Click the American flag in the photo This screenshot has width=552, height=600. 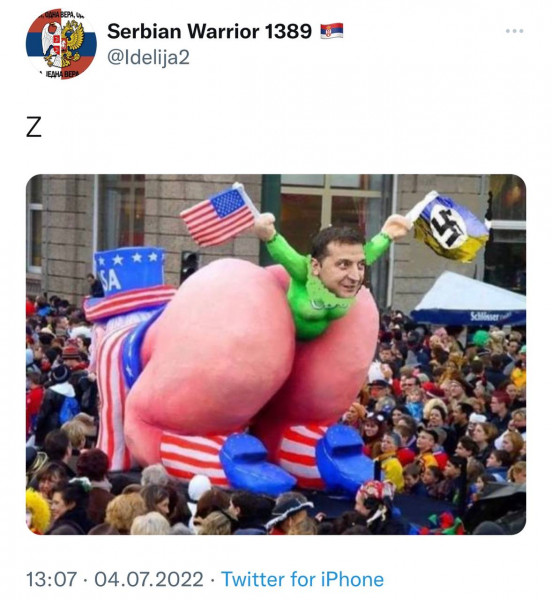218,215
